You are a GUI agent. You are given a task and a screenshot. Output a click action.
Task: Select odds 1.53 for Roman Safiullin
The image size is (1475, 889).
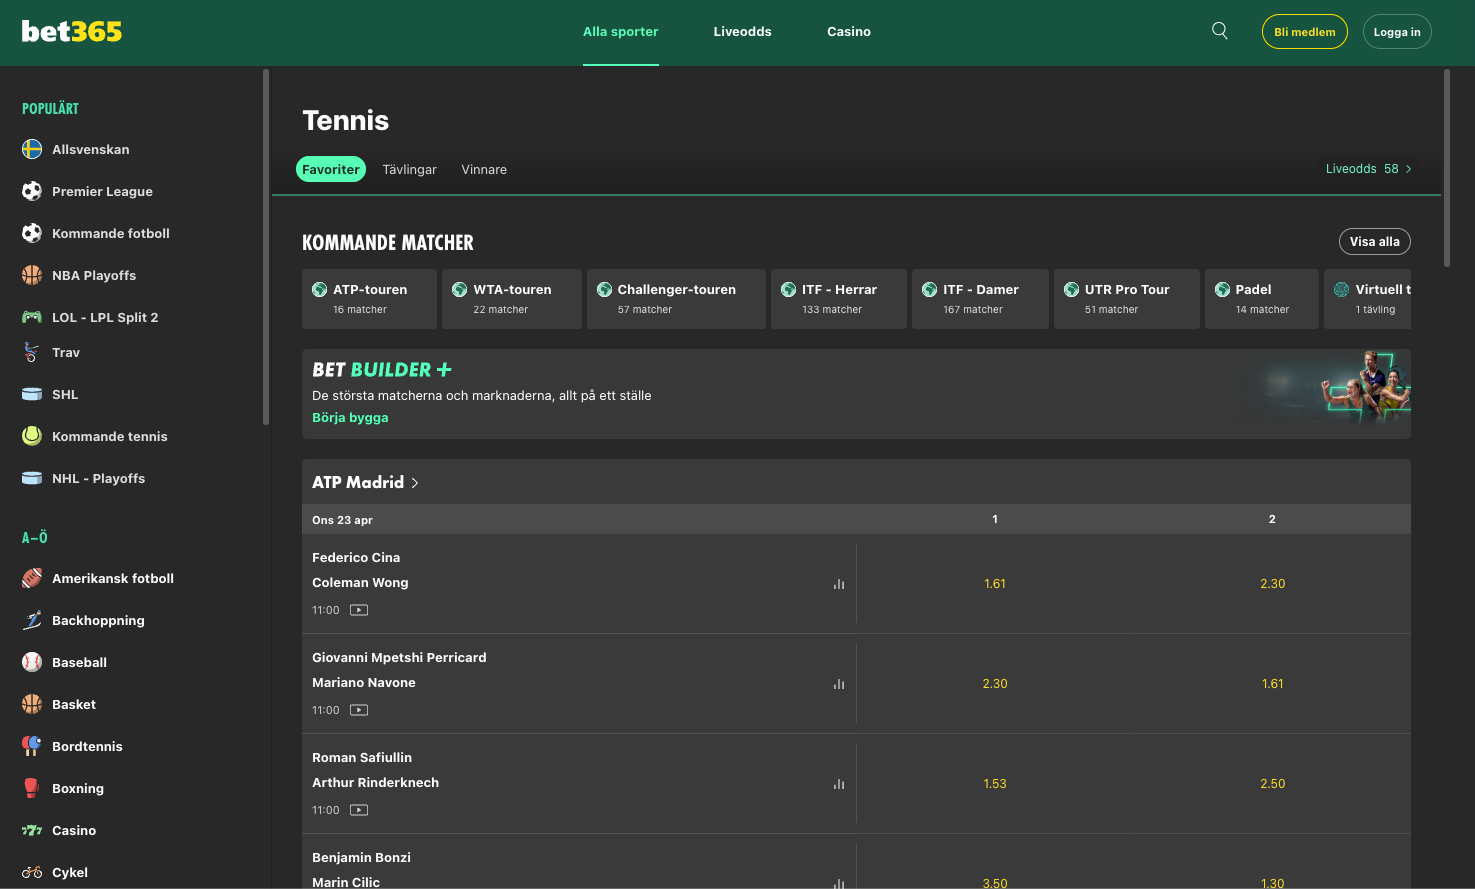tap(995, 784)
